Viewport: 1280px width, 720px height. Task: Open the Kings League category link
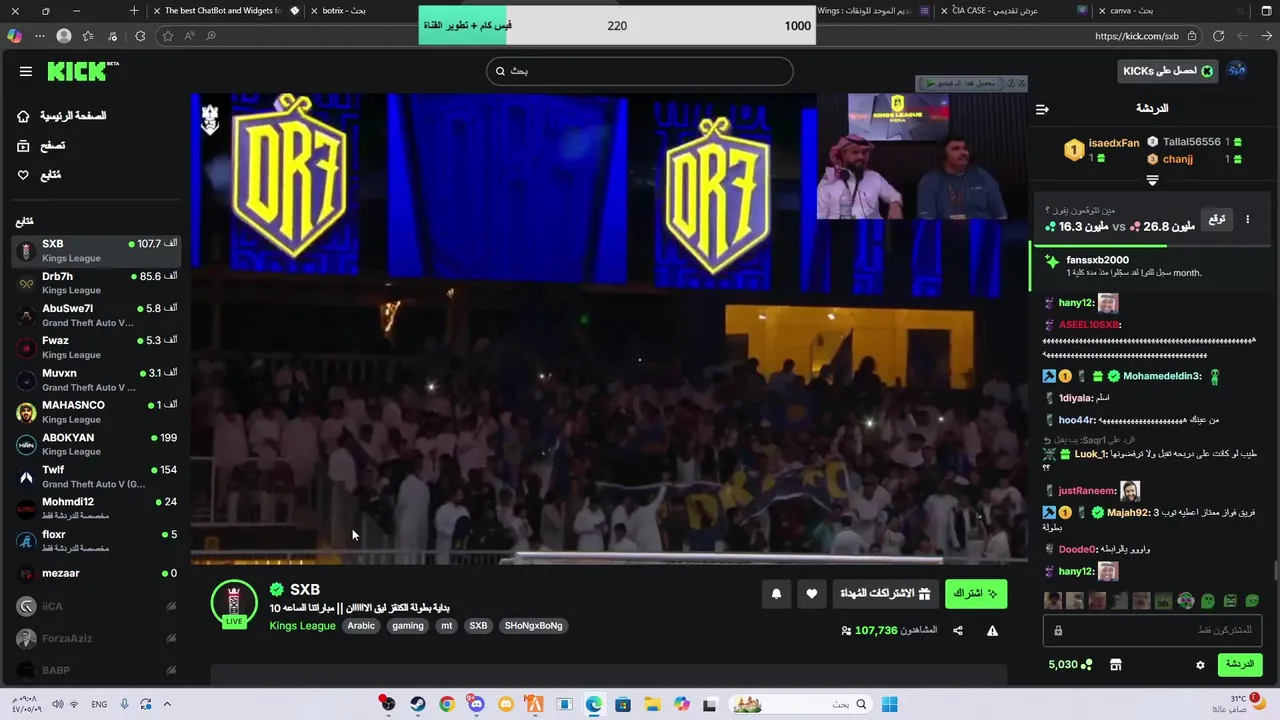(x=302, y=626)
